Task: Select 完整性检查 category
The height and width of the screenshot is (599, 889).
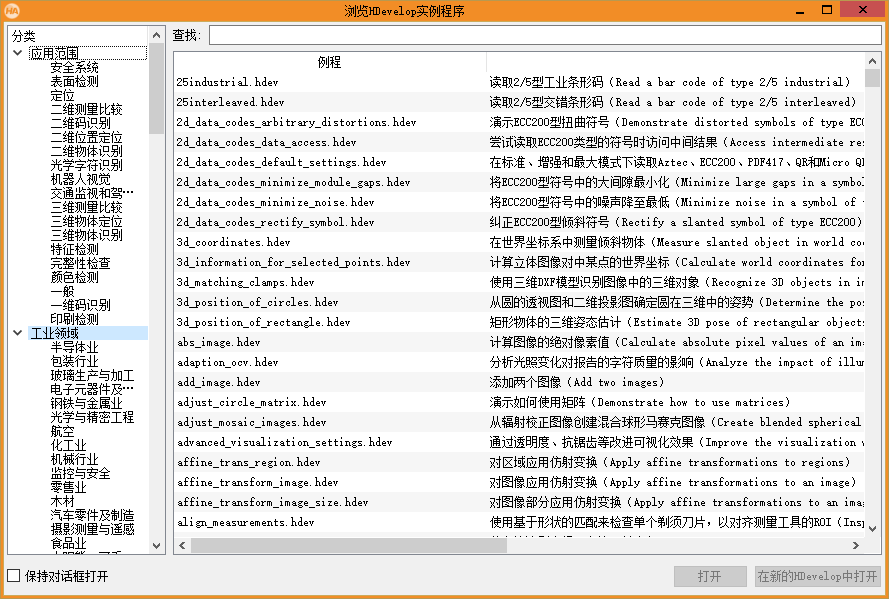Action: click(81, 263)
